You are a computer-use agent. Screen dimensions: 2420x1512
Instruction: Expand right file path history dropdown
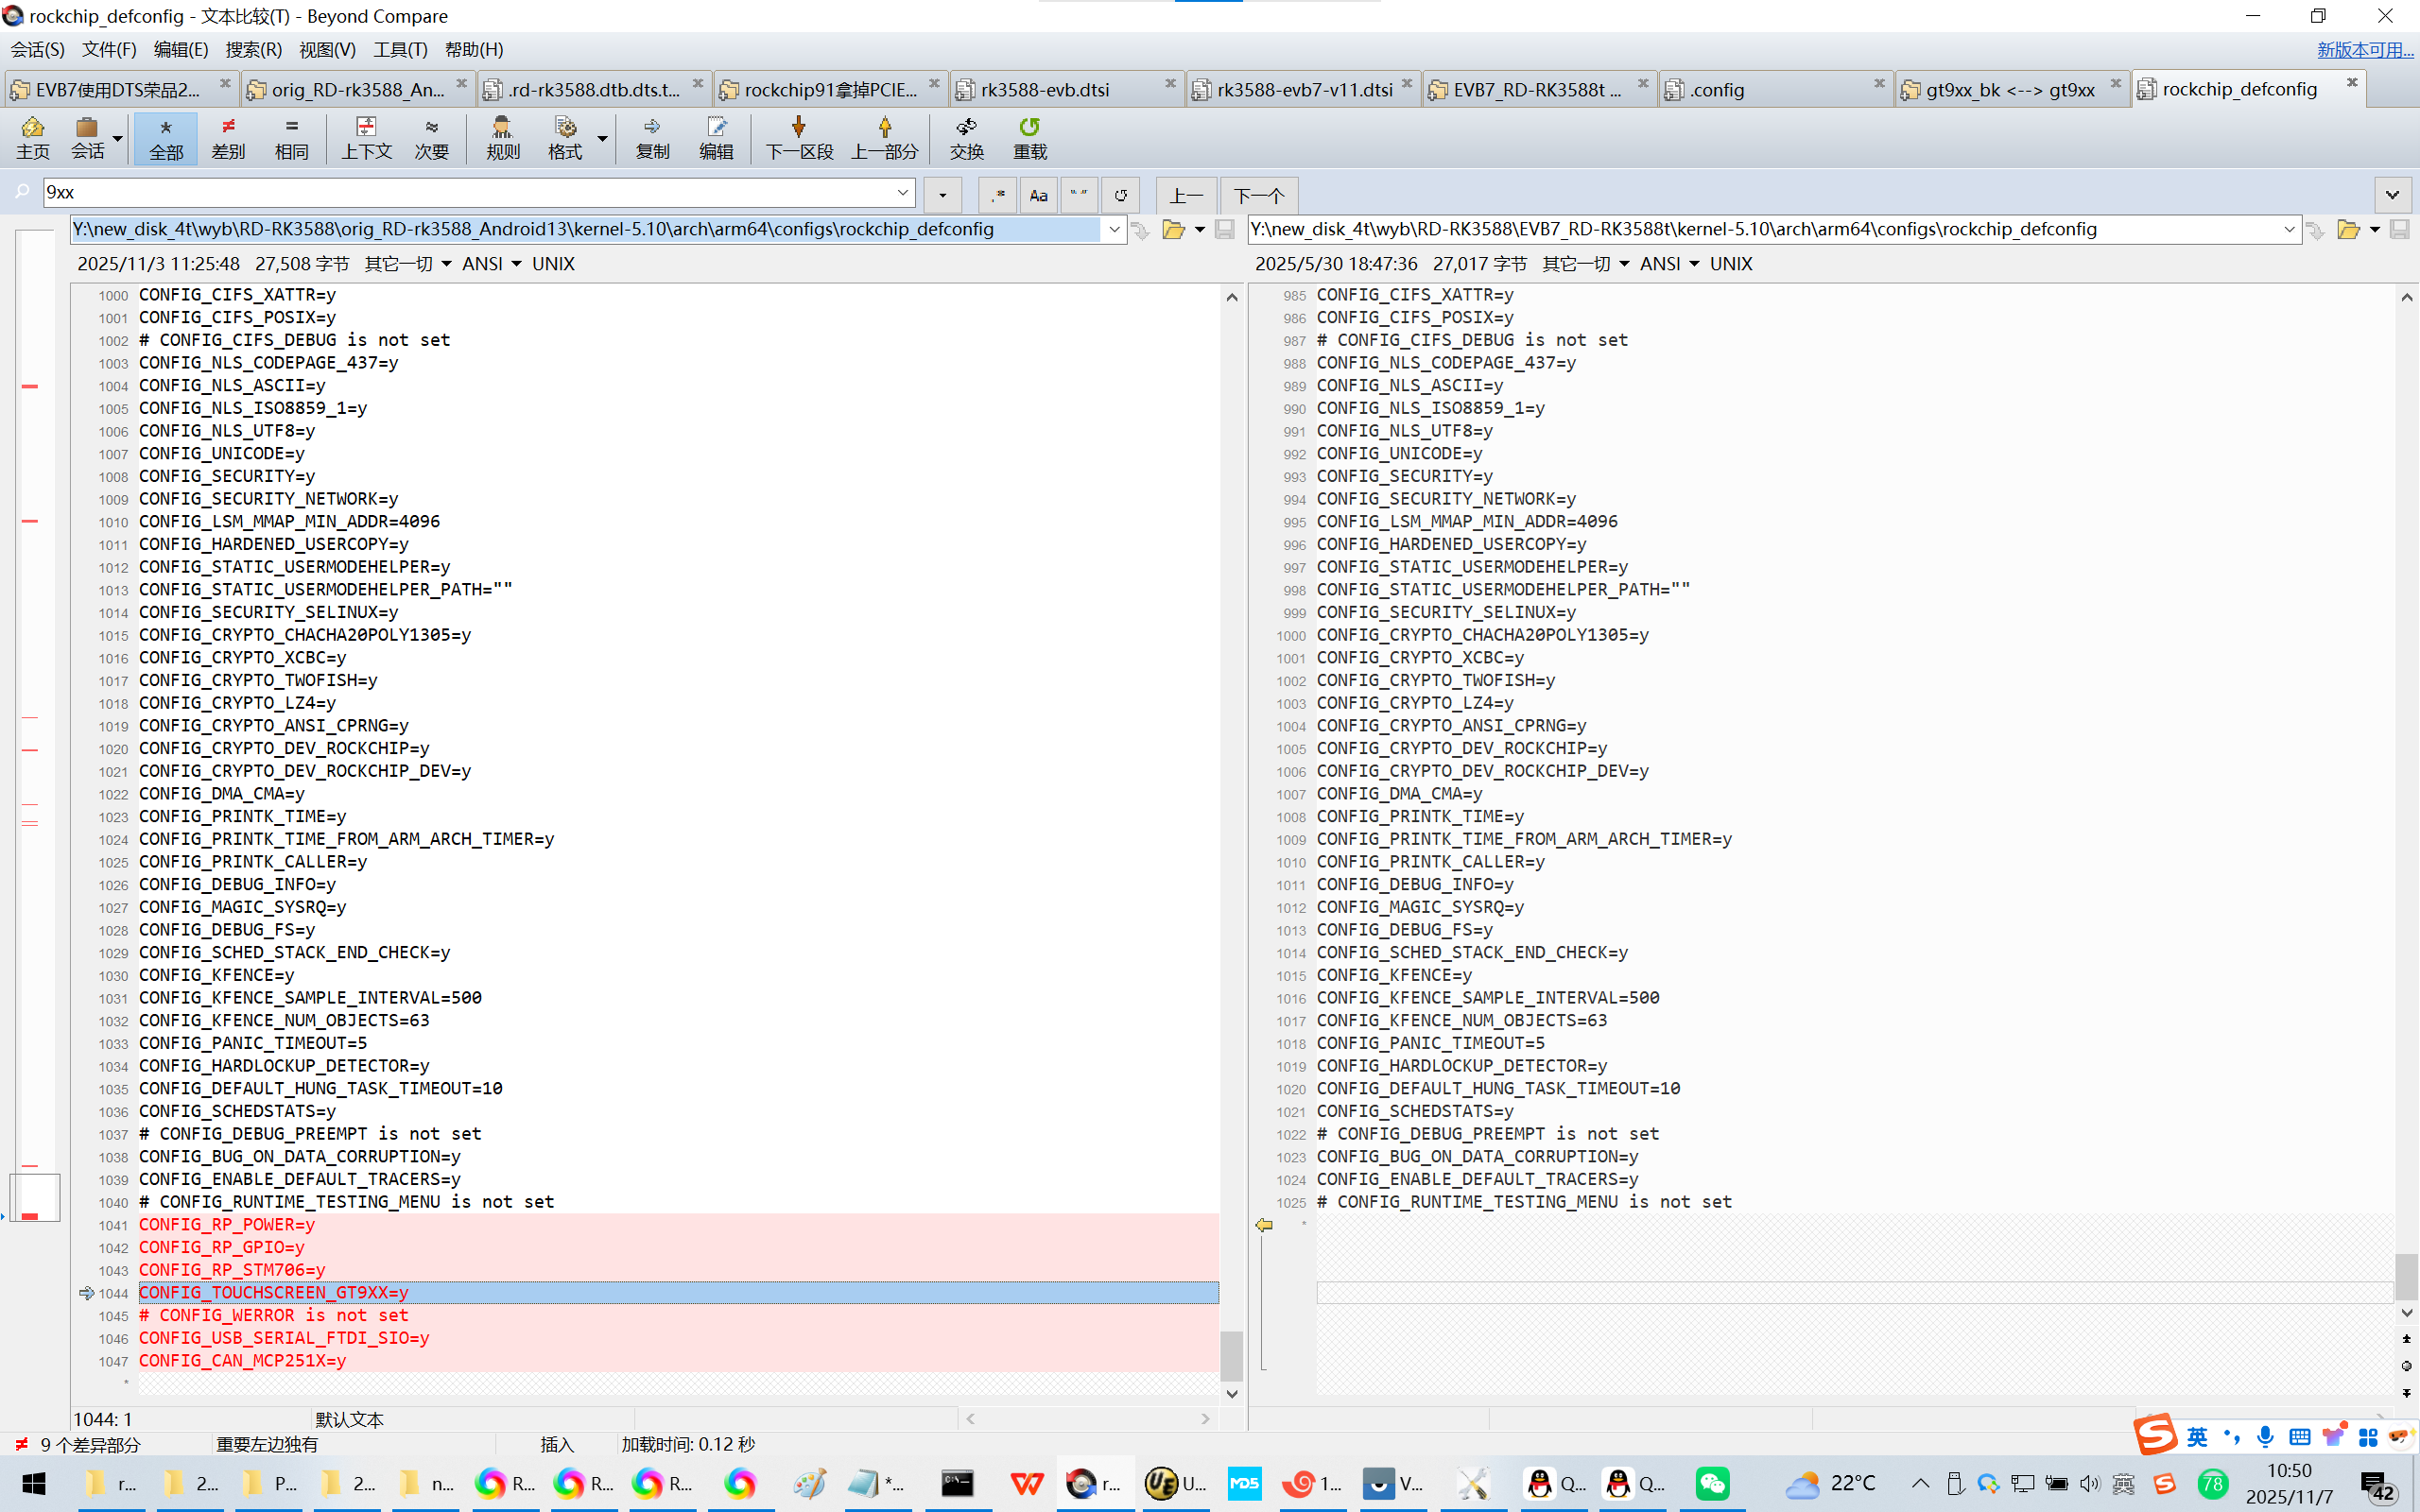click(2289, 230)
